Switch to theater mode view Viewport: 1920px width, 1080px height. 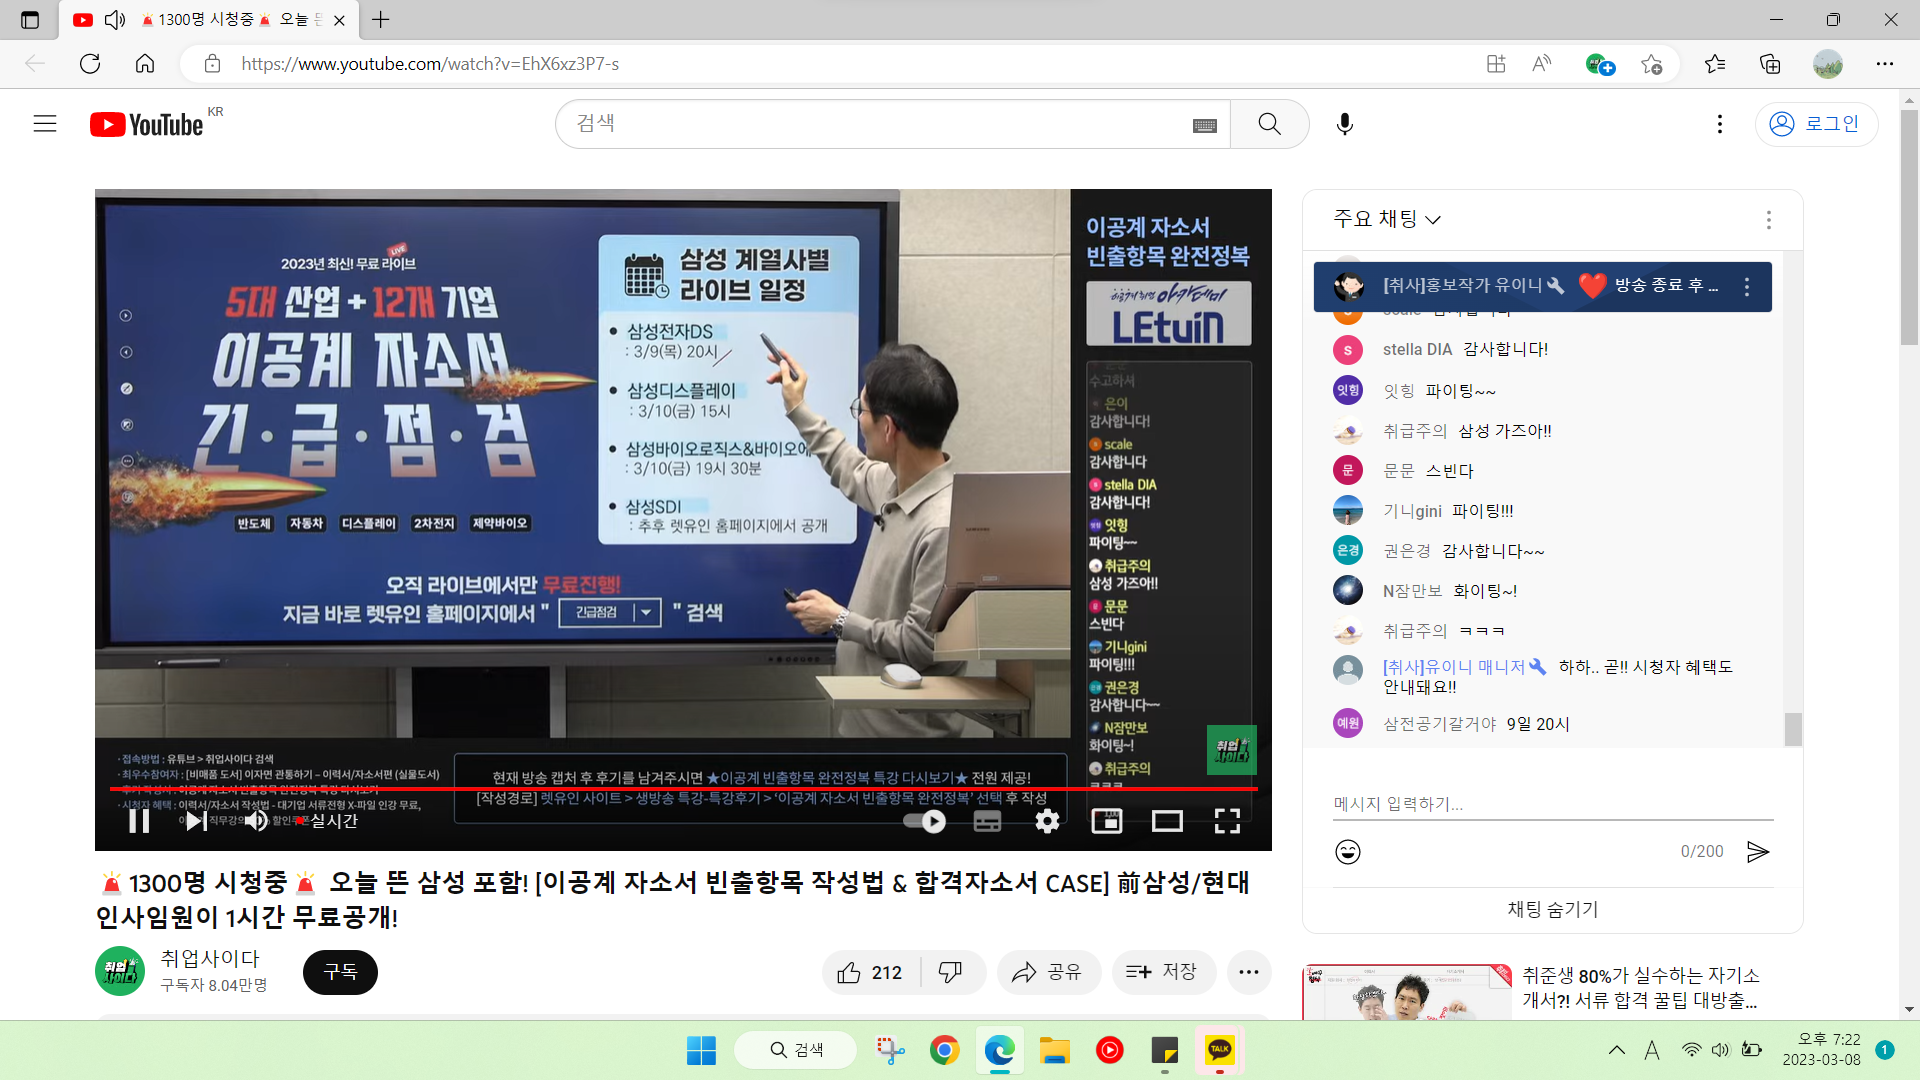1167,821
